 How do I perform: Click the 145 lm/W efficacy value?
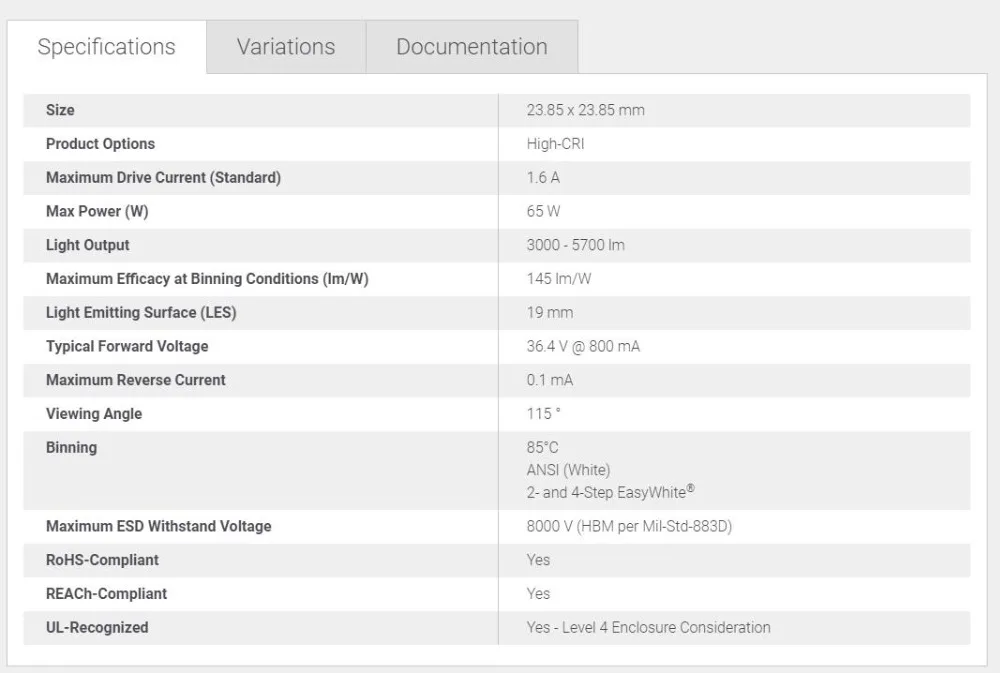click(559, 279)
